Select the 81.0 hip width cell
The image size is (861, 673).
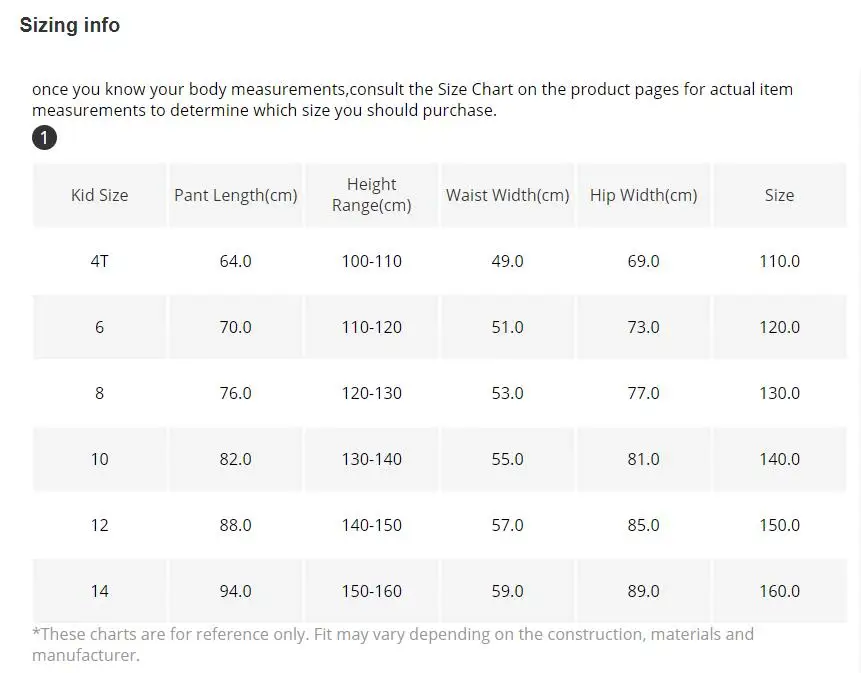click(x=644, y=459)
